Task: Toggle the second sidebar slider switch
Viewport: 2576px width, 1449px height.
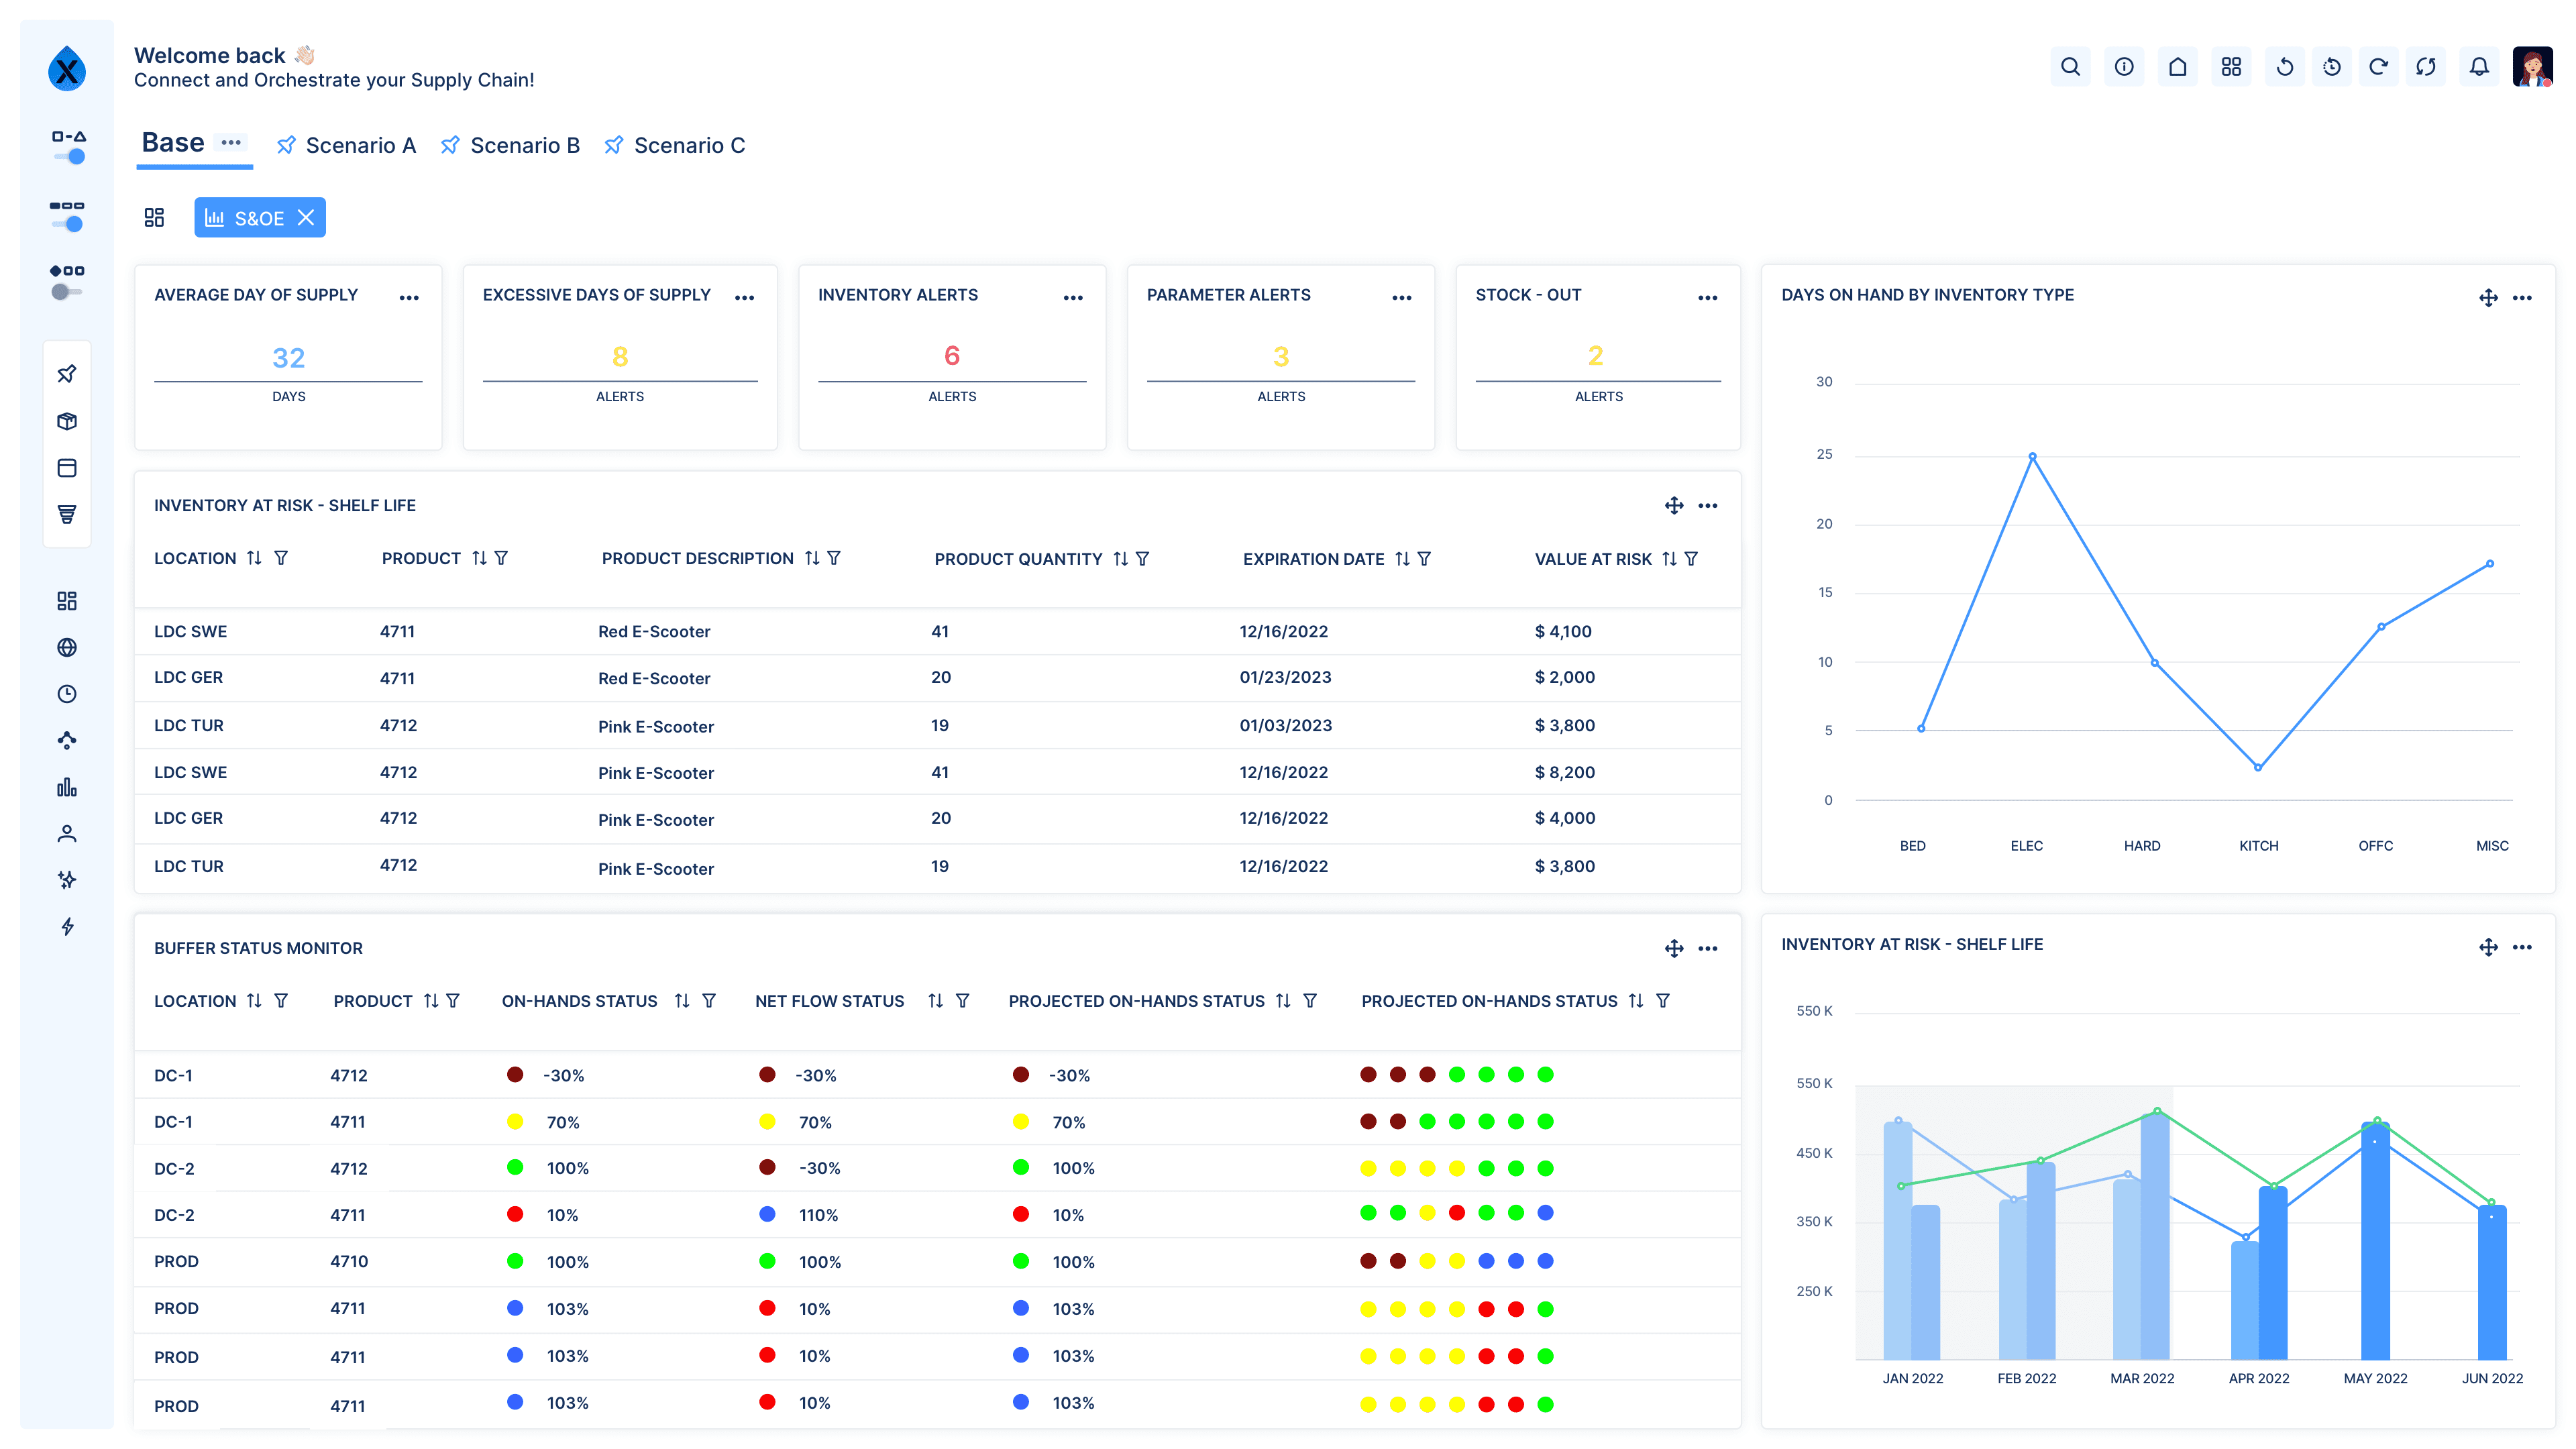Action: [69, 224]
